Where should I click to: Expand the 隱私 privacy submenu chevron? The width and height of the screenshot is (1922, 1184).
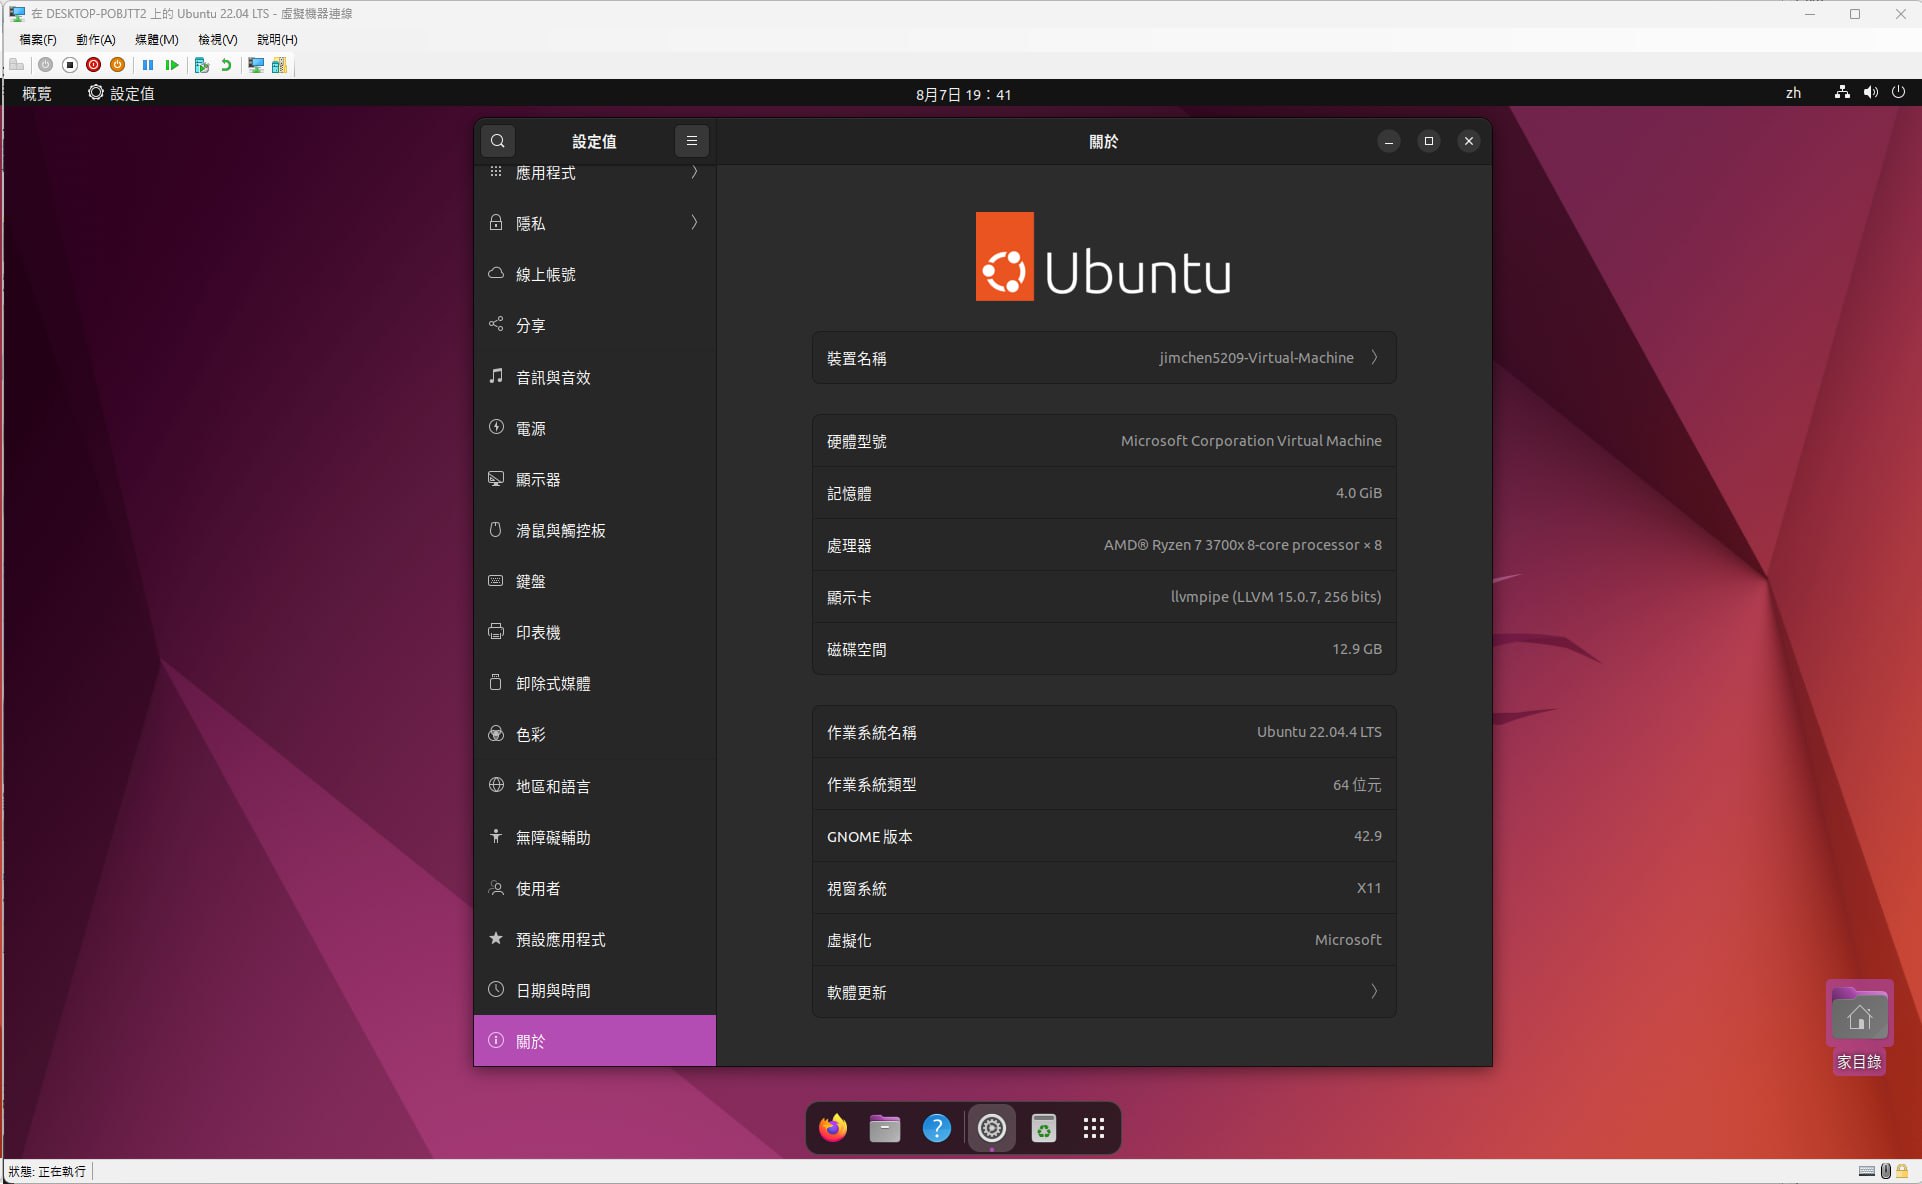(x=694, y=223)
